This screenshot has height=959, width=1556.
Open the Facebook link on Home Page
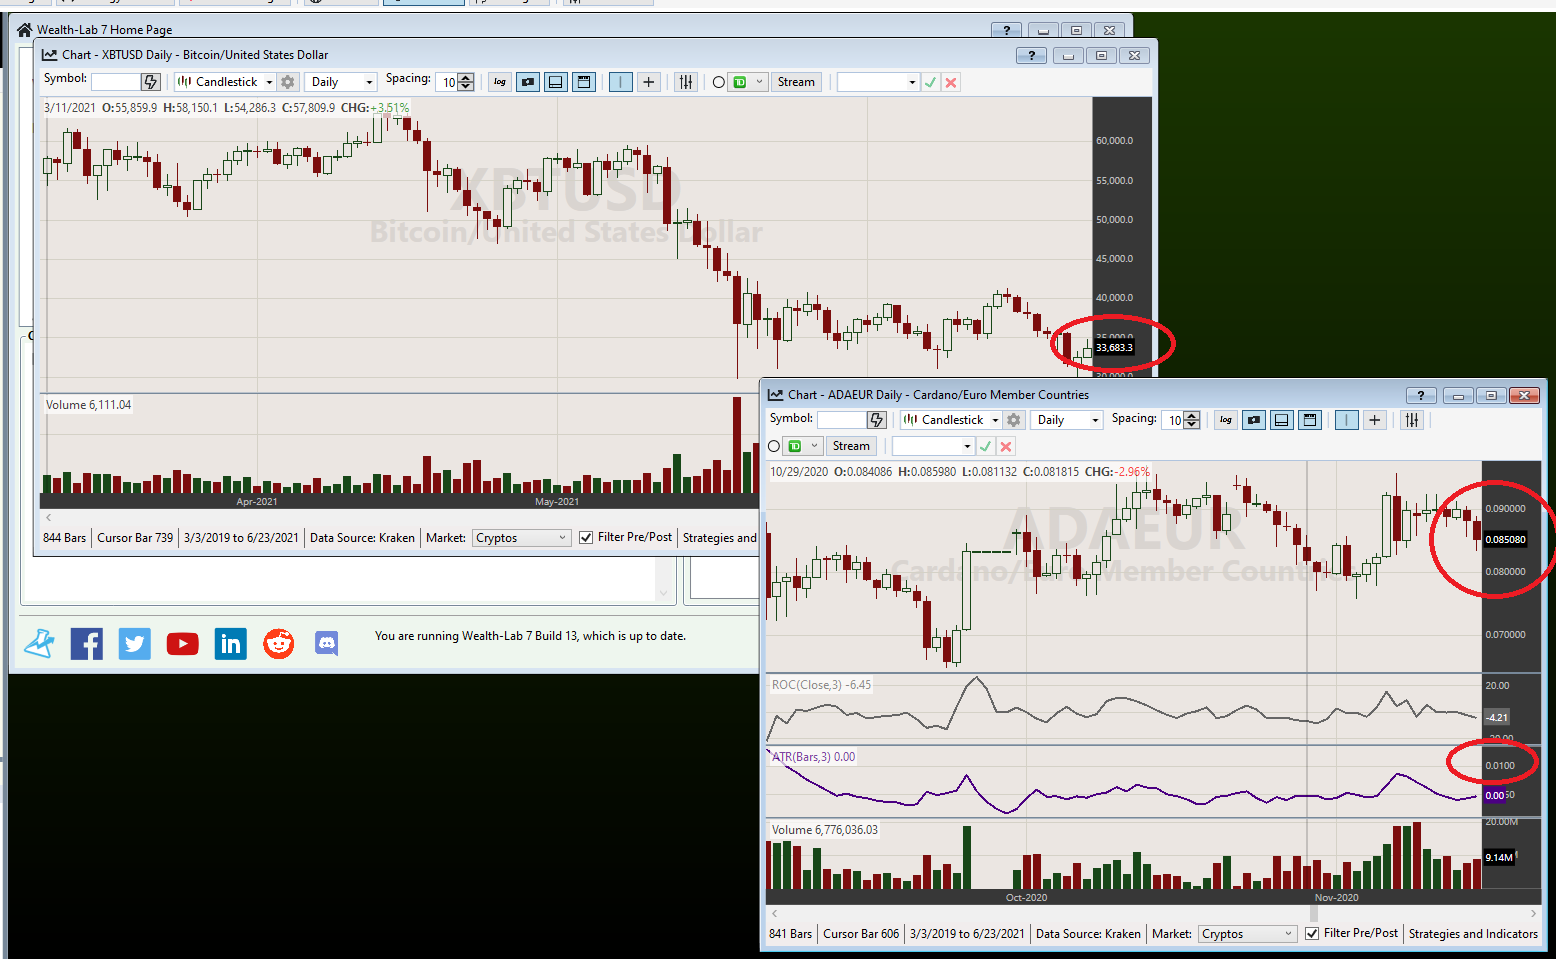pyautogui.click(x=87, y=644)
